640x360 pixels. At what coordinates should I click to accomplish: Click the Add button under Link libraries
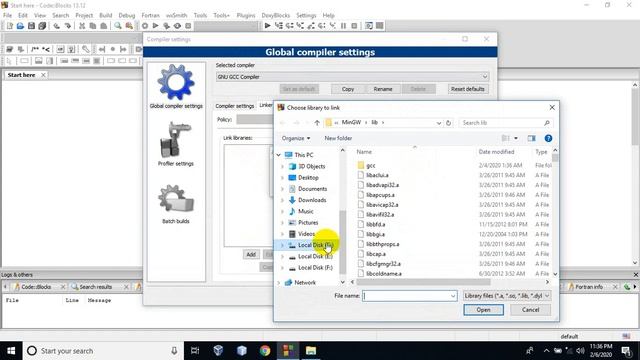pos(251,254)
